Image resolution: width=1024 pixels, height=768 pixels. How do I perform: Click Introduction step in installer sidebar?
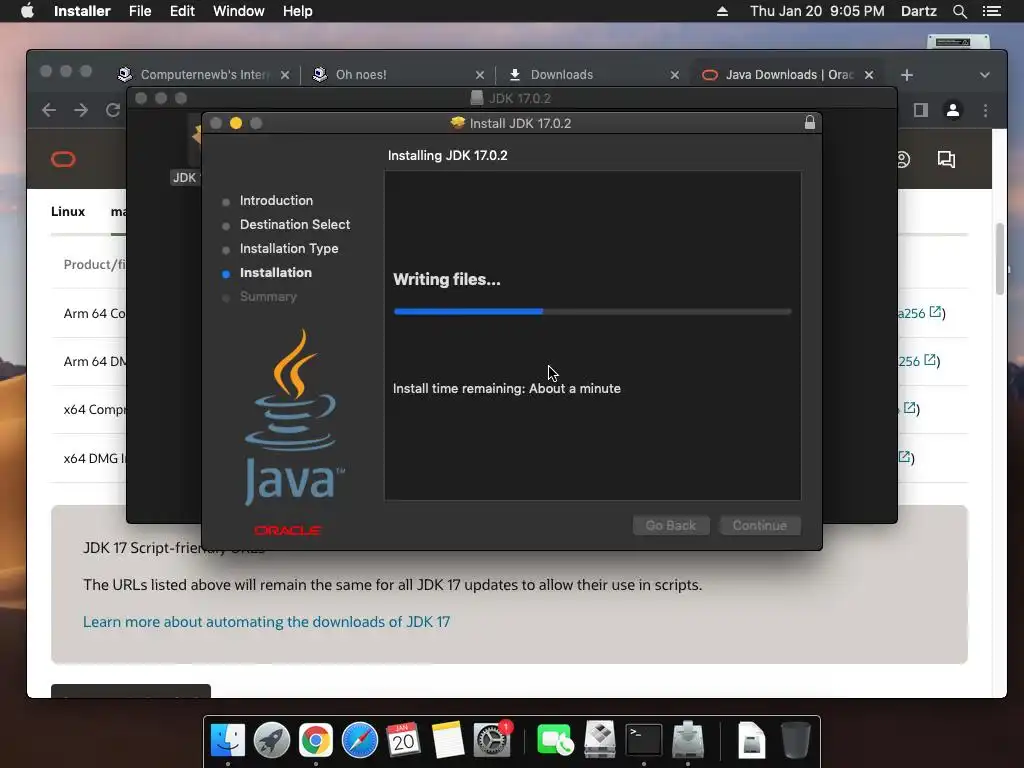tap(276, 200)
